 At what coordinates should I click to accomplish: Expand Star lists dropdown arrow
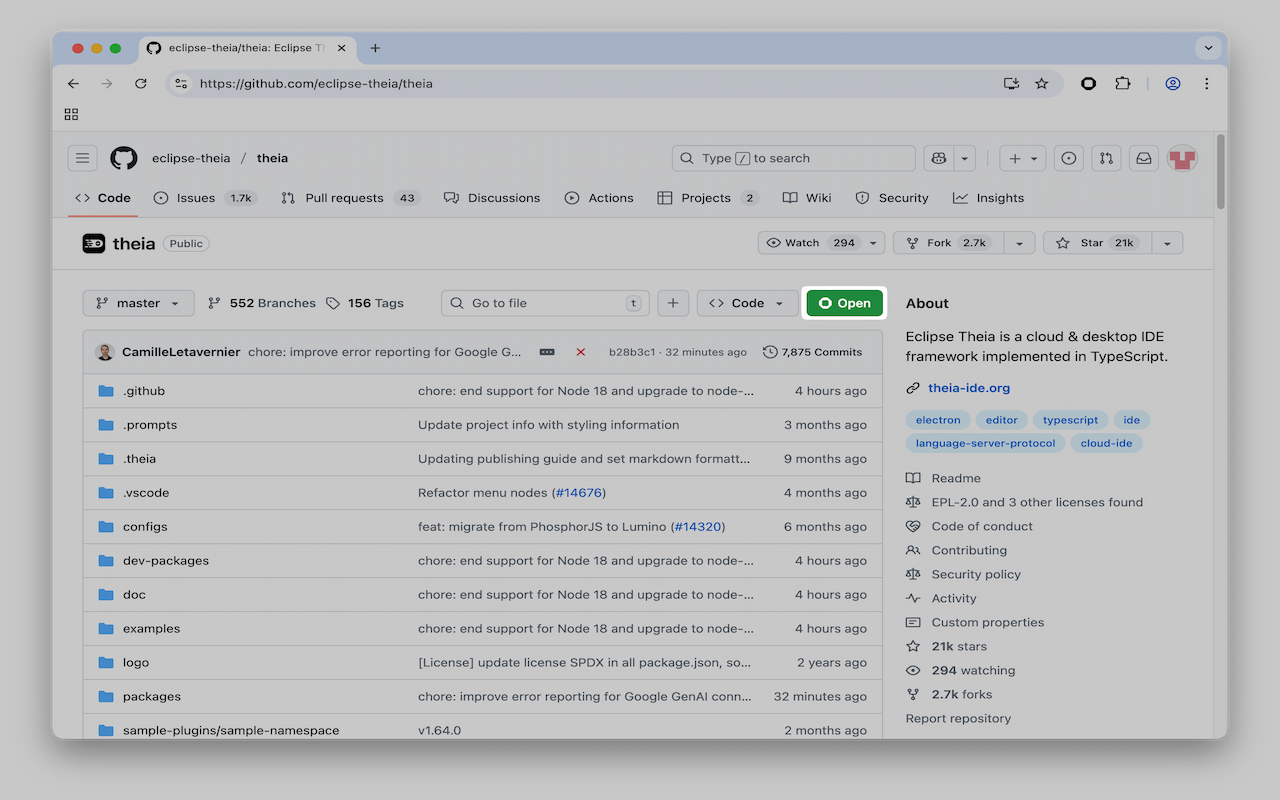tap(1167, 243)
